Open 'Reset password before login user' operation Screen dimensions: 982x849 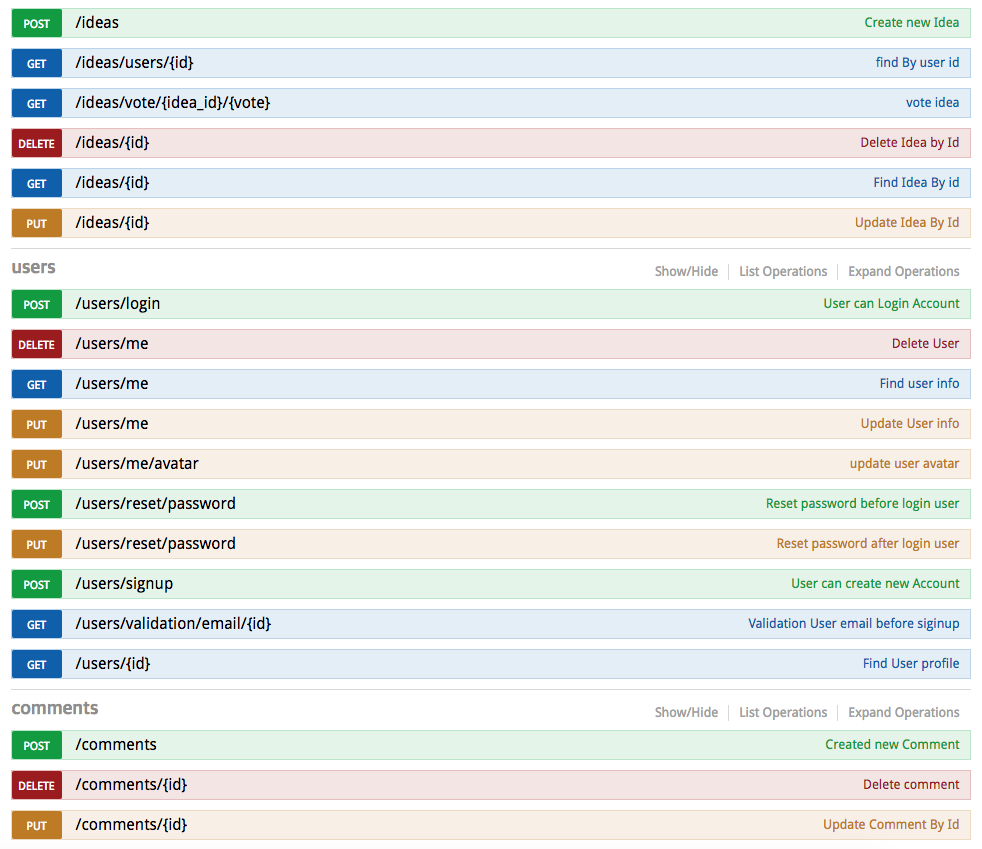(862, 504)
